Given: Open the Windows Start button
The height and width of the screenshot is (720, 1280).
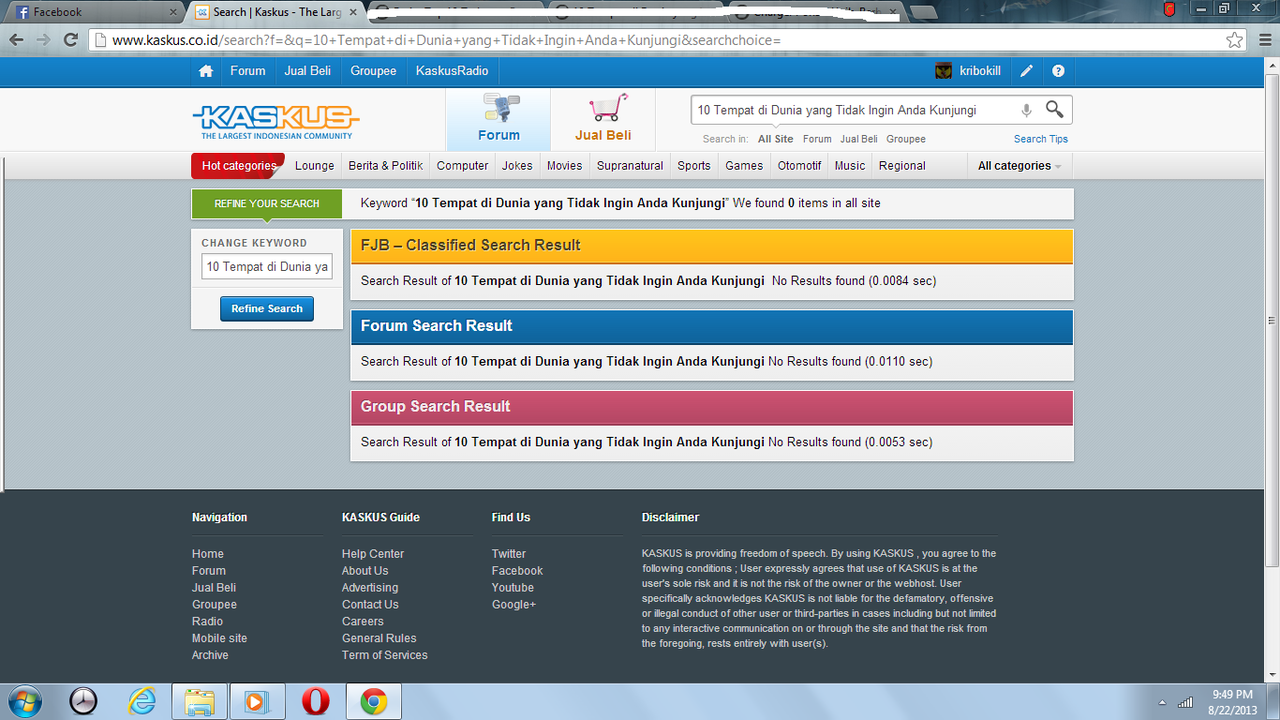Looking at the screenshot, I should [25, 701].
